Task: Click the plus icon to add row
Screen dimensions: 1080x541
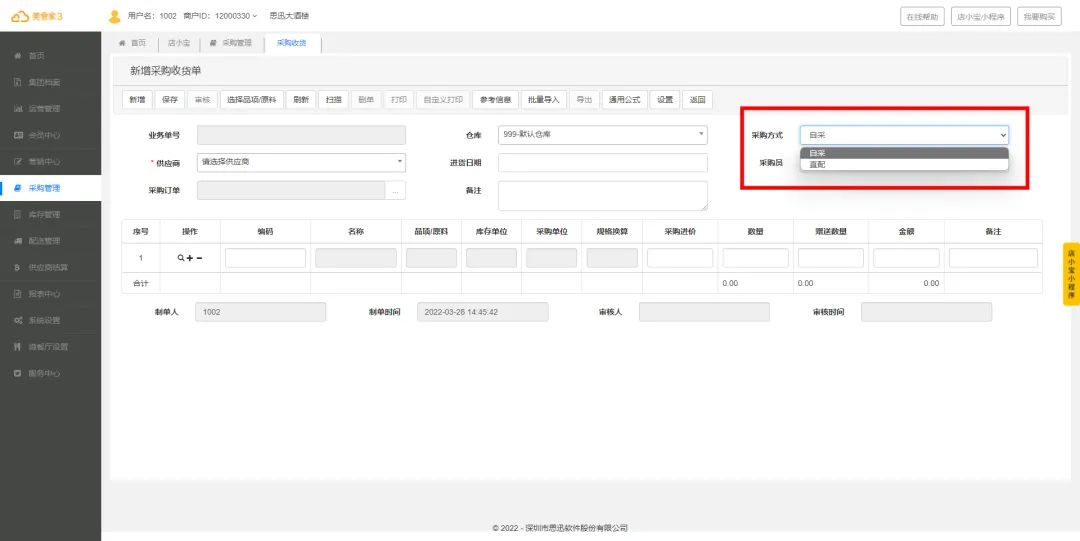Action: 190,258
